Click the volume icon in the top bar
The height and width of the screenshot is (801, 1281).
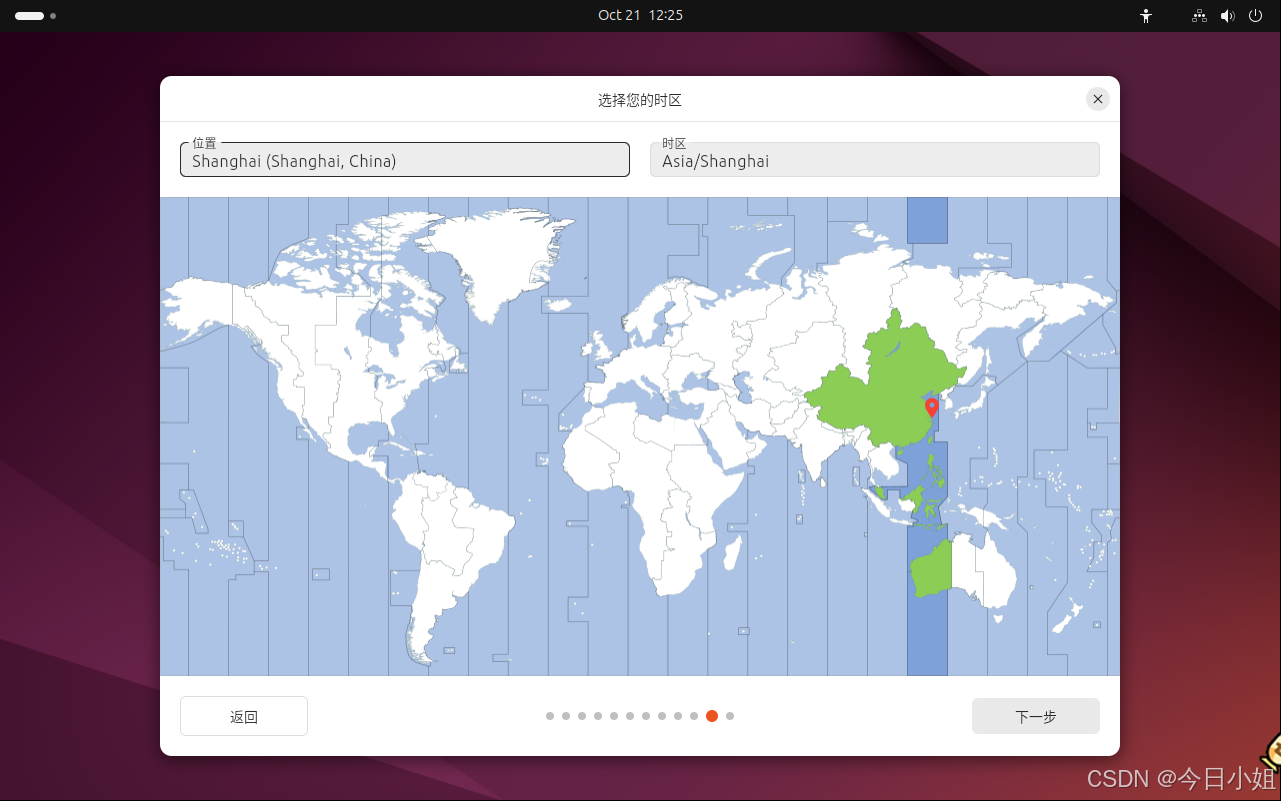point(1227,16)
